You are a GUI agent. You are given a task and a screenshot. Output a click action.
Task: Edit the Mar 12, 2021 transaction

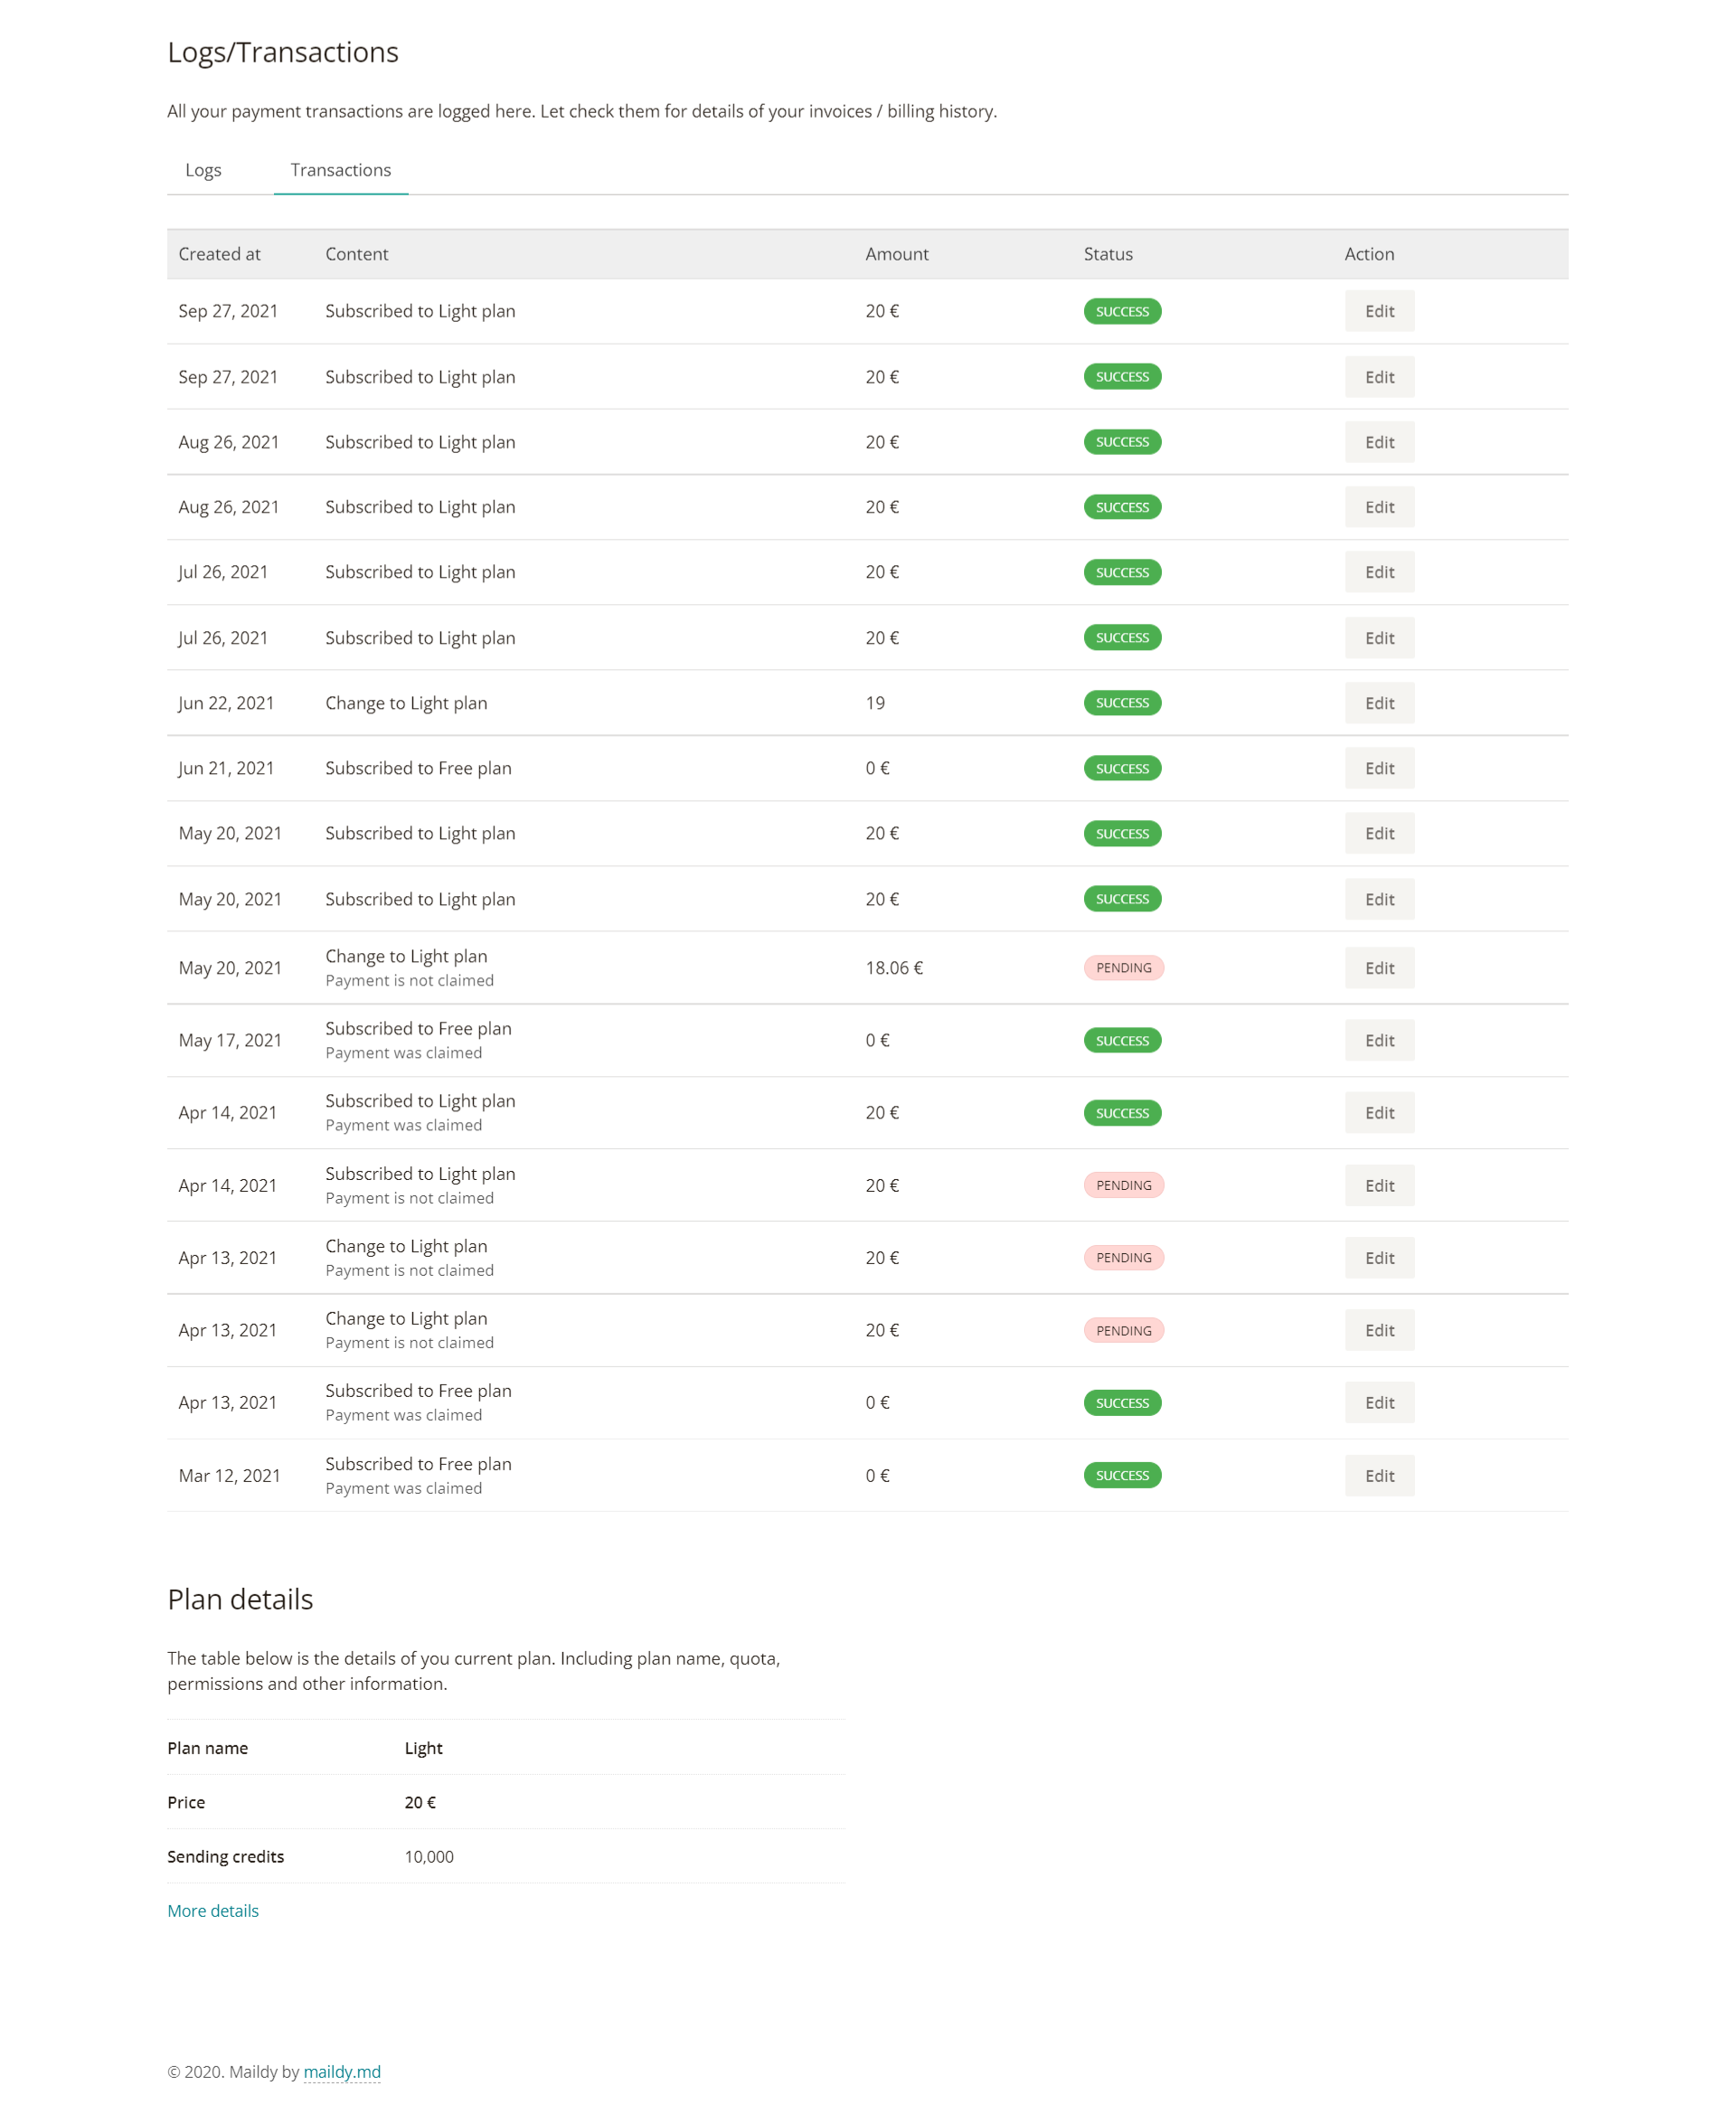[x=1379, y=1475]
